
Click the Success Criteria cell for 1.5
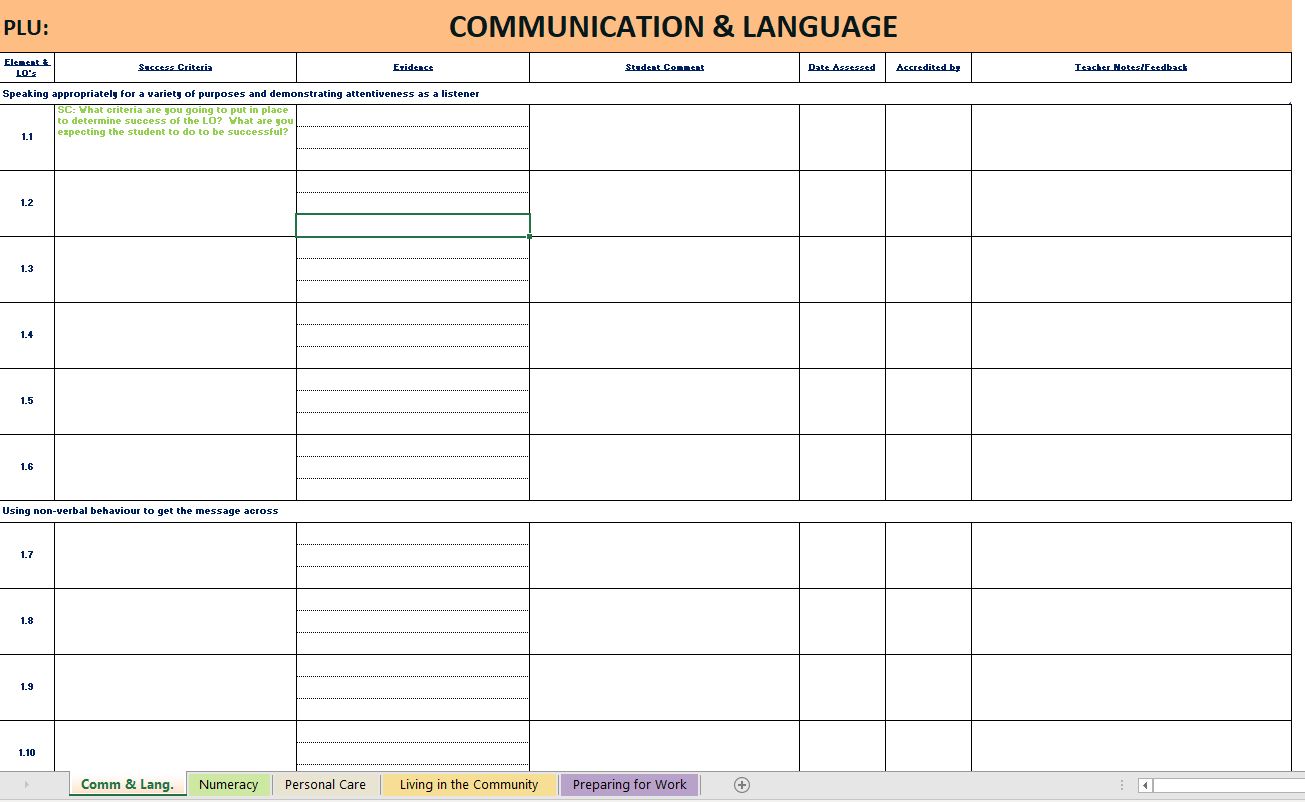click(175, 401)
